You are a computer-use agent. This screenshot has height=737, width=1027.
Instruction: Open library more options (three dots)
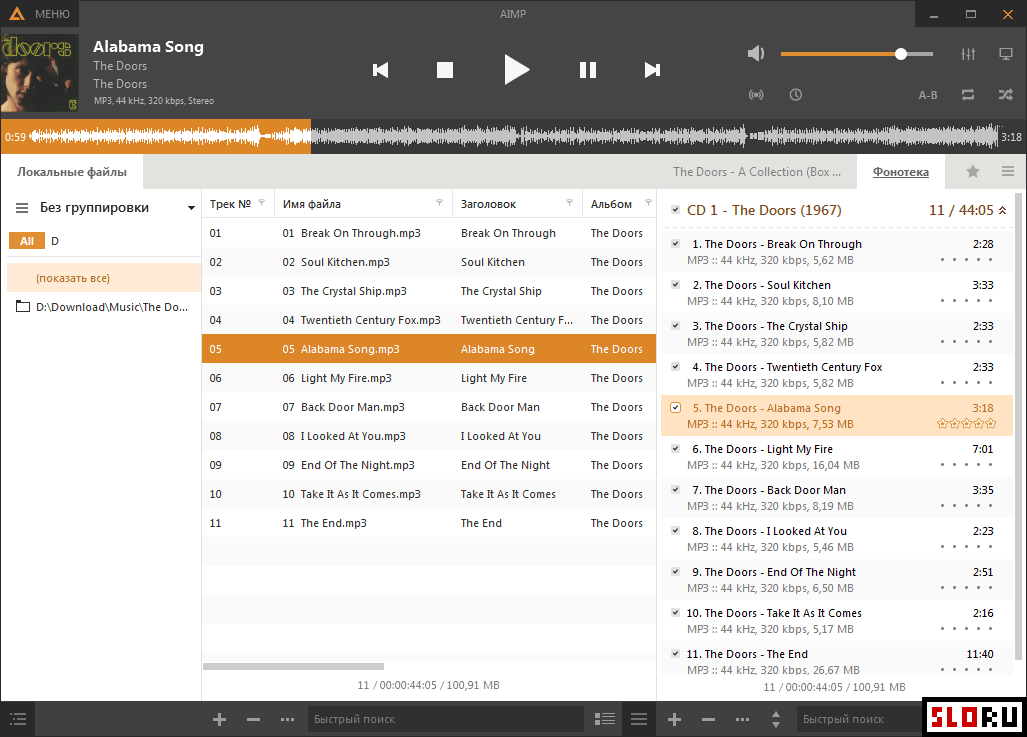coord(288,719)
